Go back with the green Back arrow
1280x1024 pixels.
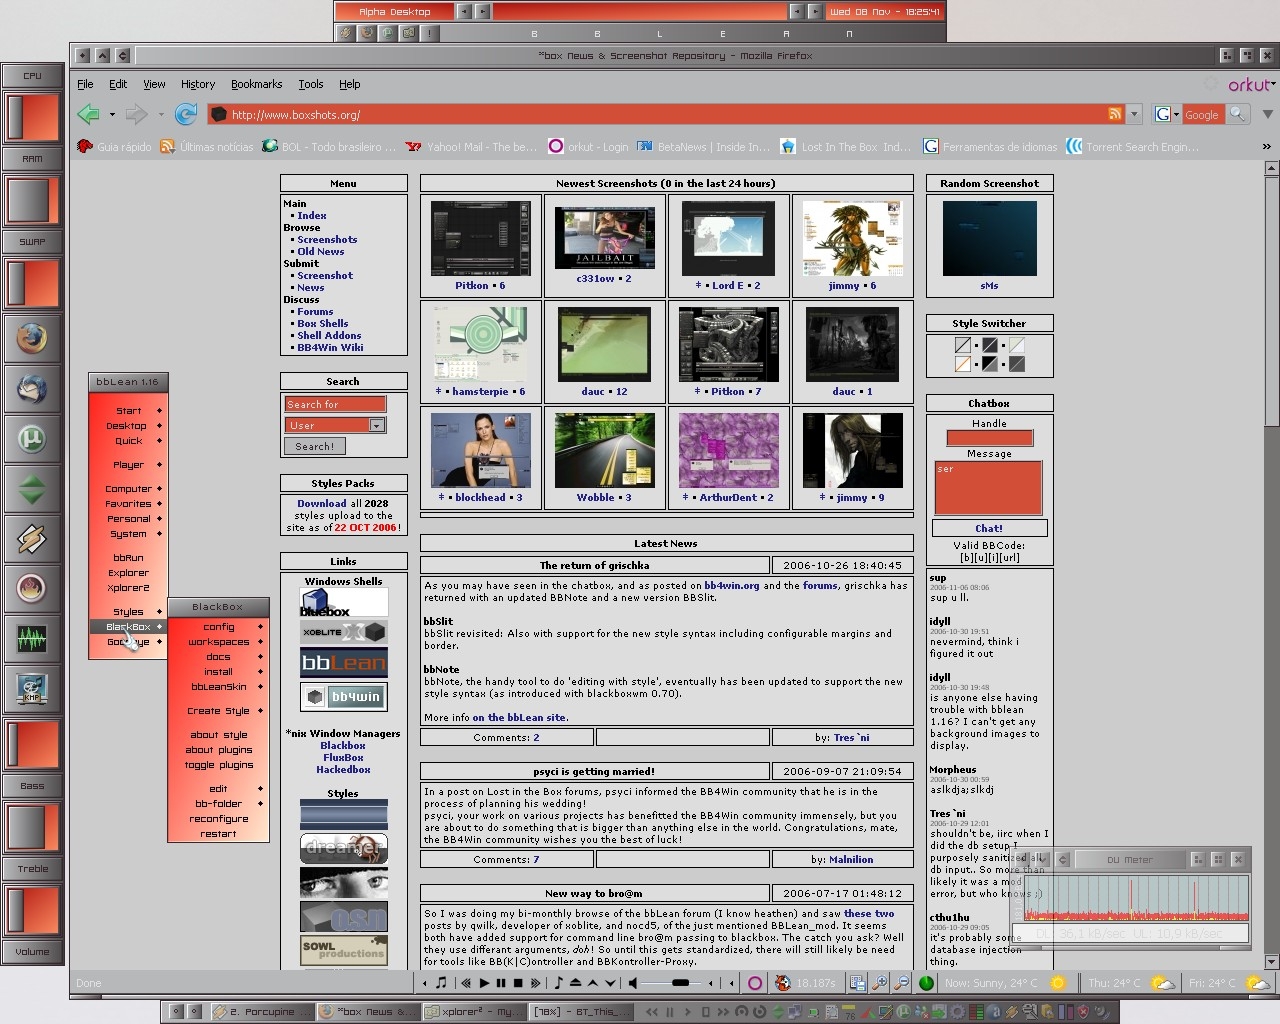89,115
